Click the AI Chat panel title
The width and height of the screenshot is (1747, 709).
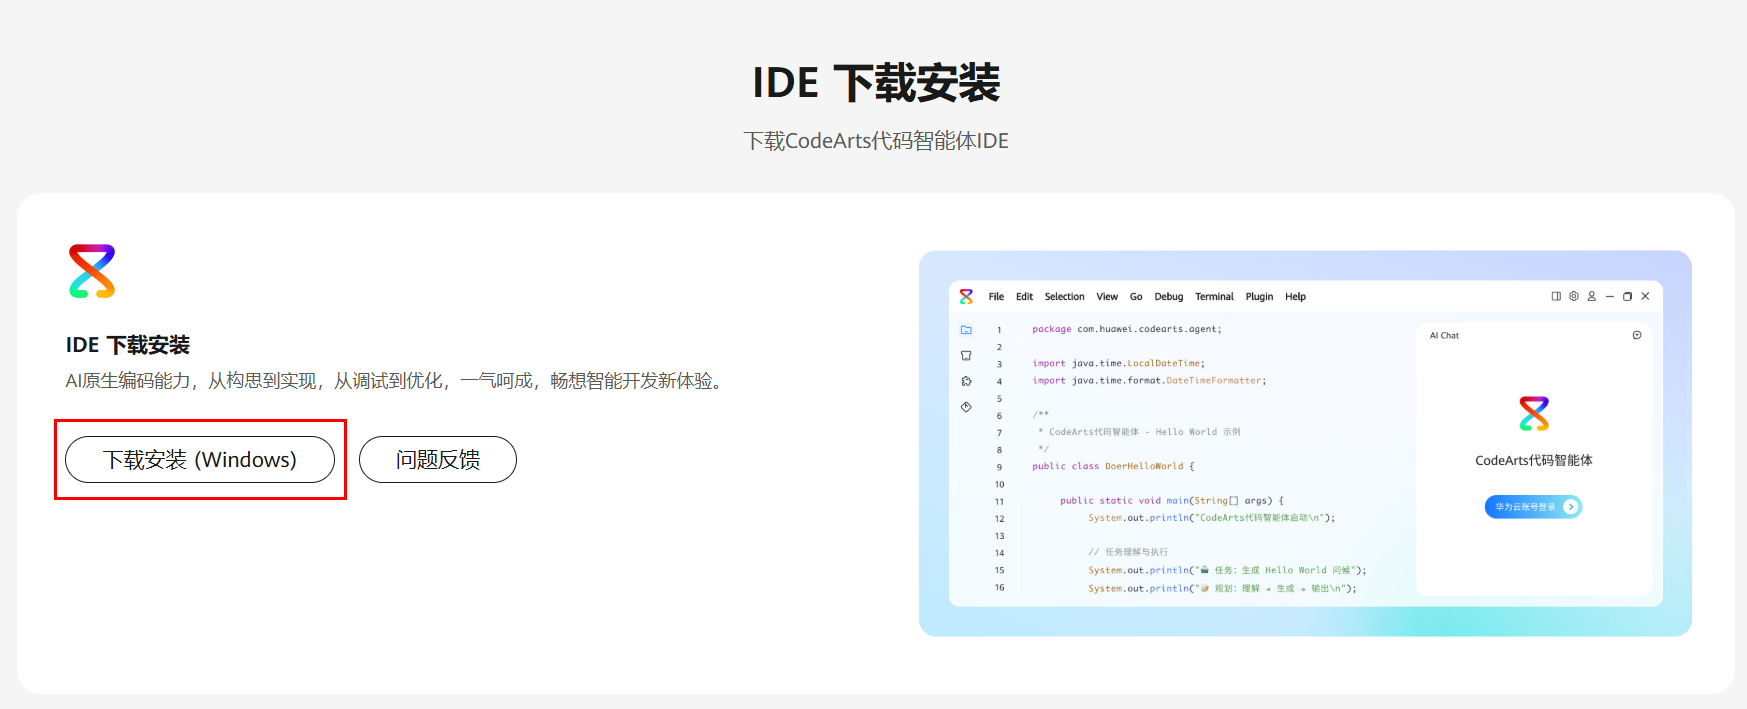pyautogui.click(x=1444, y=336)
